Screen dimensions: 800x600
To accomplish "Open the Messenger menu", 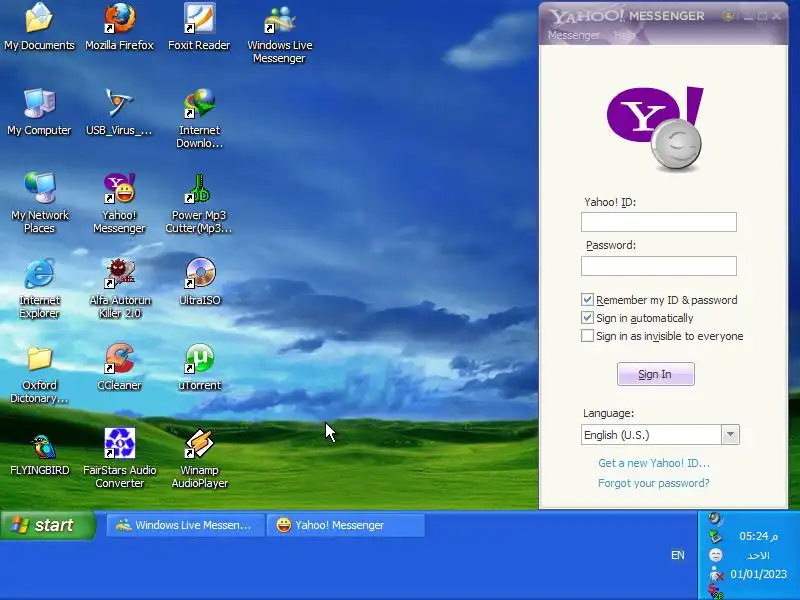I will tap(573, 35).
